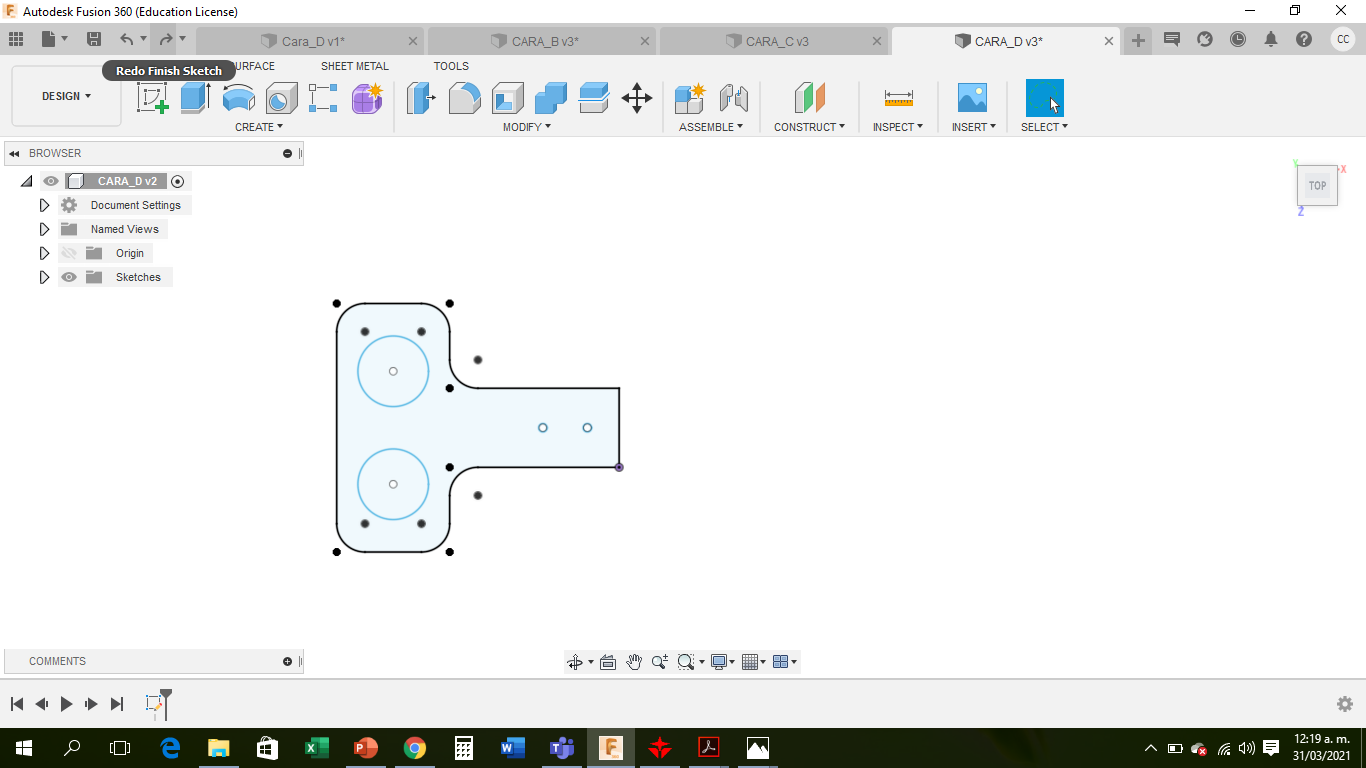Jump to the beginning of the timeline
The height and width of the screenshot is (768, 1366).
click(x=17, y=704)
